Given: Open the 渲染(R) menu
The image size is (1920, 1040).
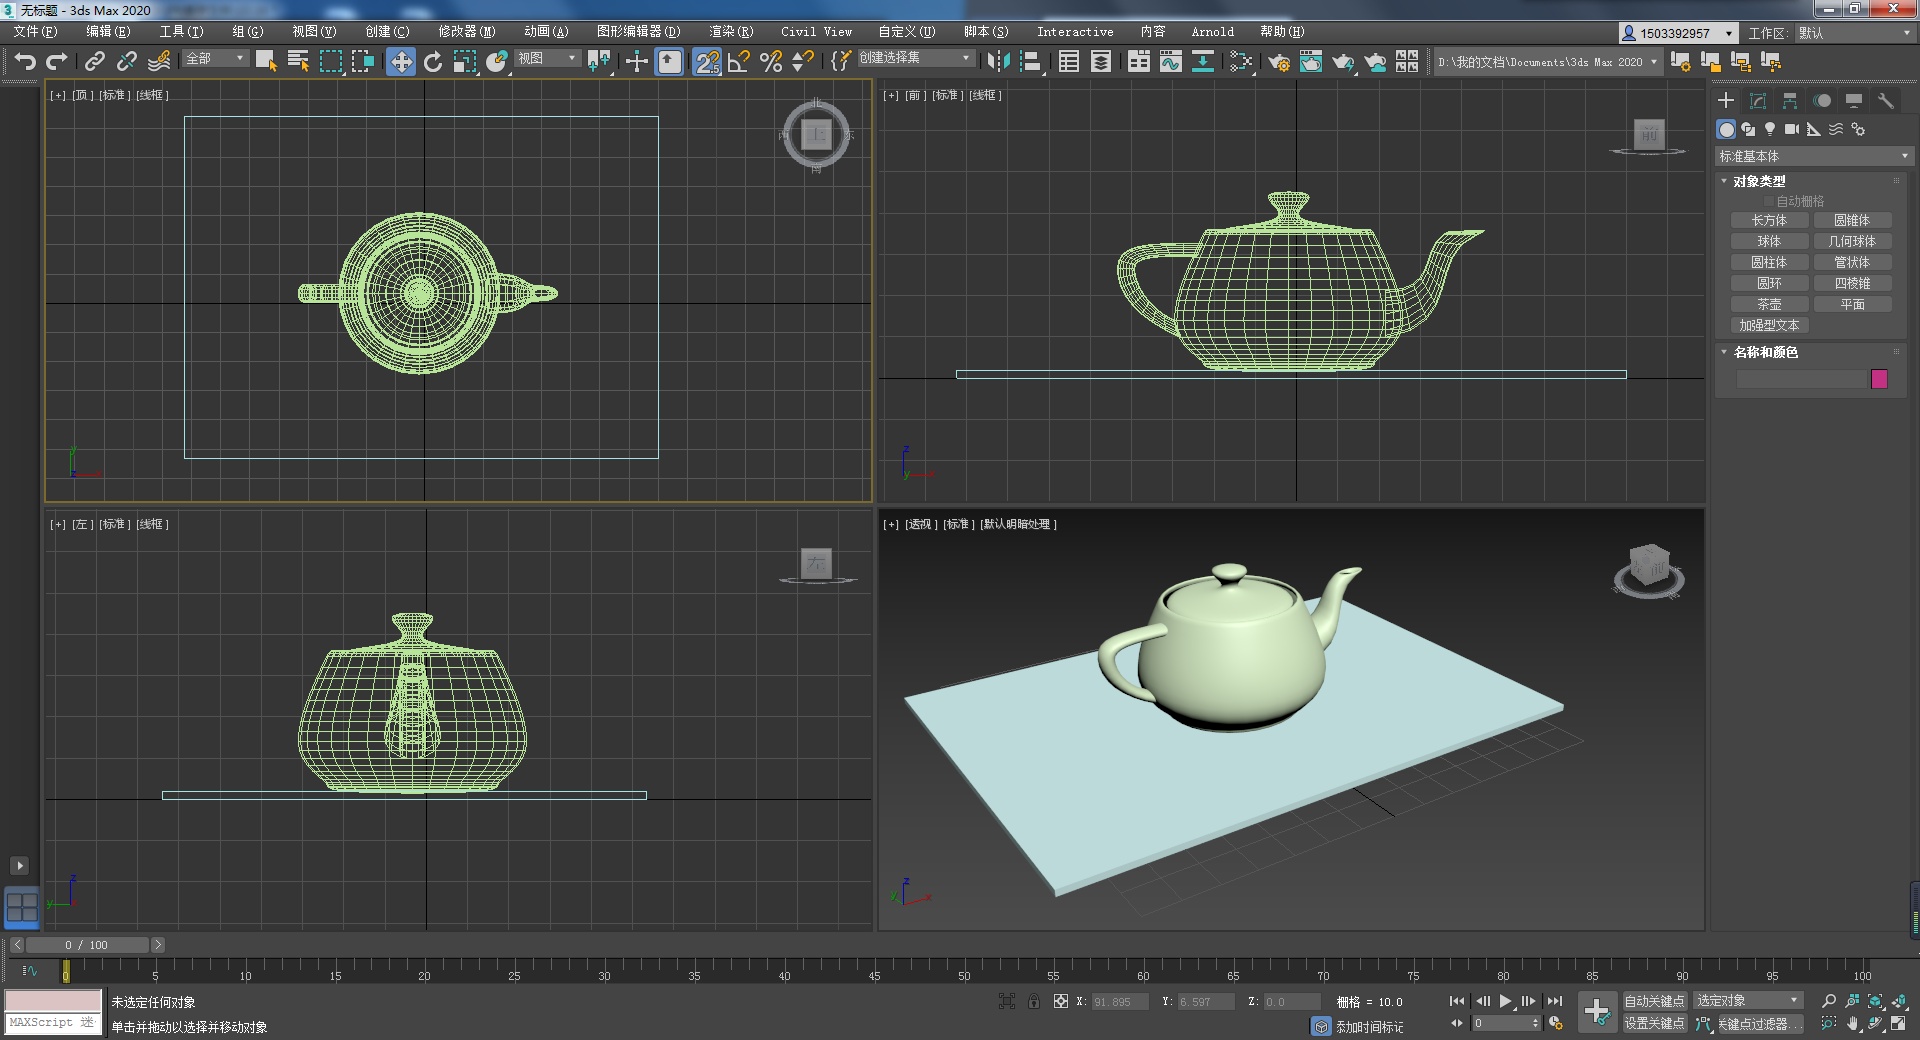Looking at the screenshot, I should tap(731, 32).
